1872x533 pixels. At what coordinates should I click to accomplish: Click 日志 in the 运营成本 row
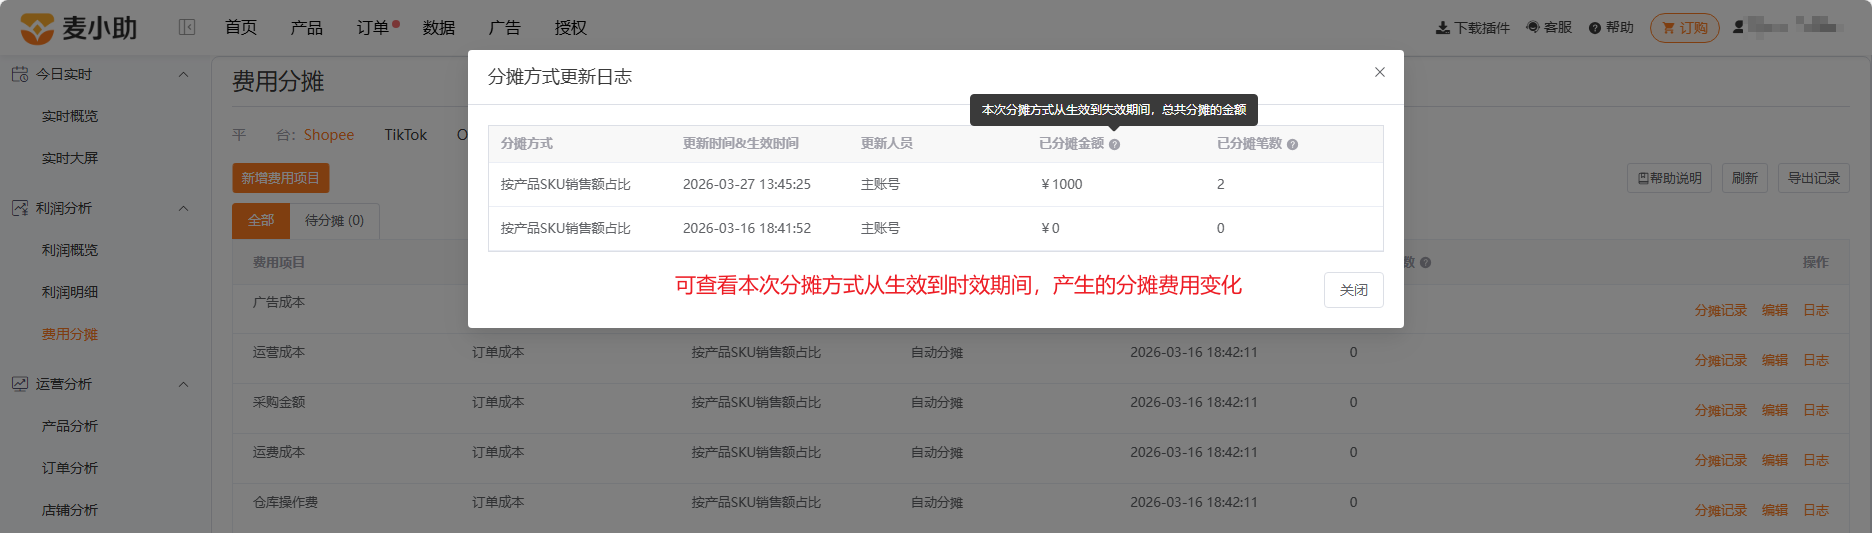pyautogui.click(x=1816, y=360)
